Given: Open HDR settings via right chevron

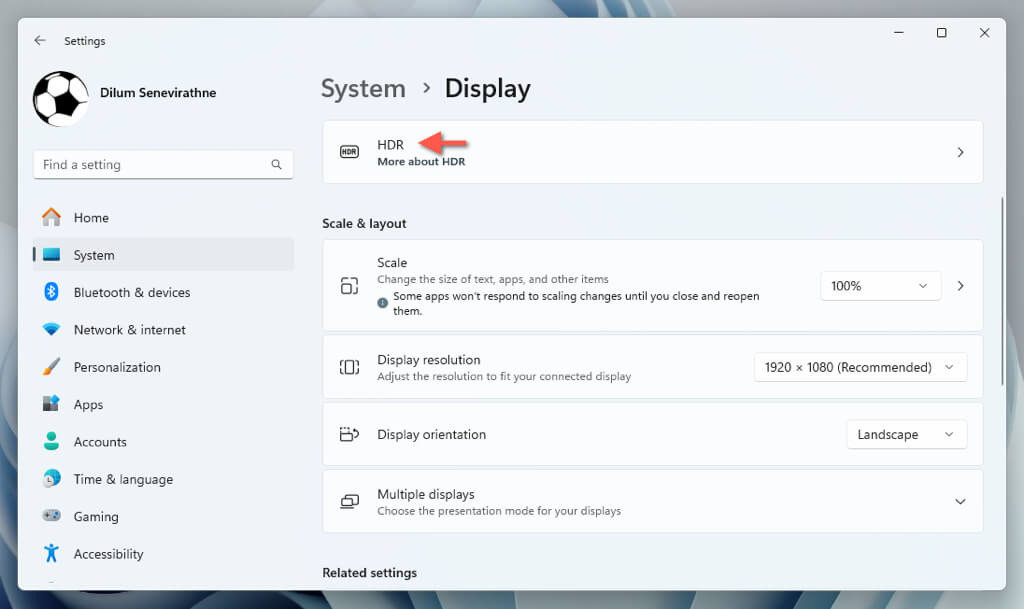Looking at the screenshot, I should click(960, 152).
